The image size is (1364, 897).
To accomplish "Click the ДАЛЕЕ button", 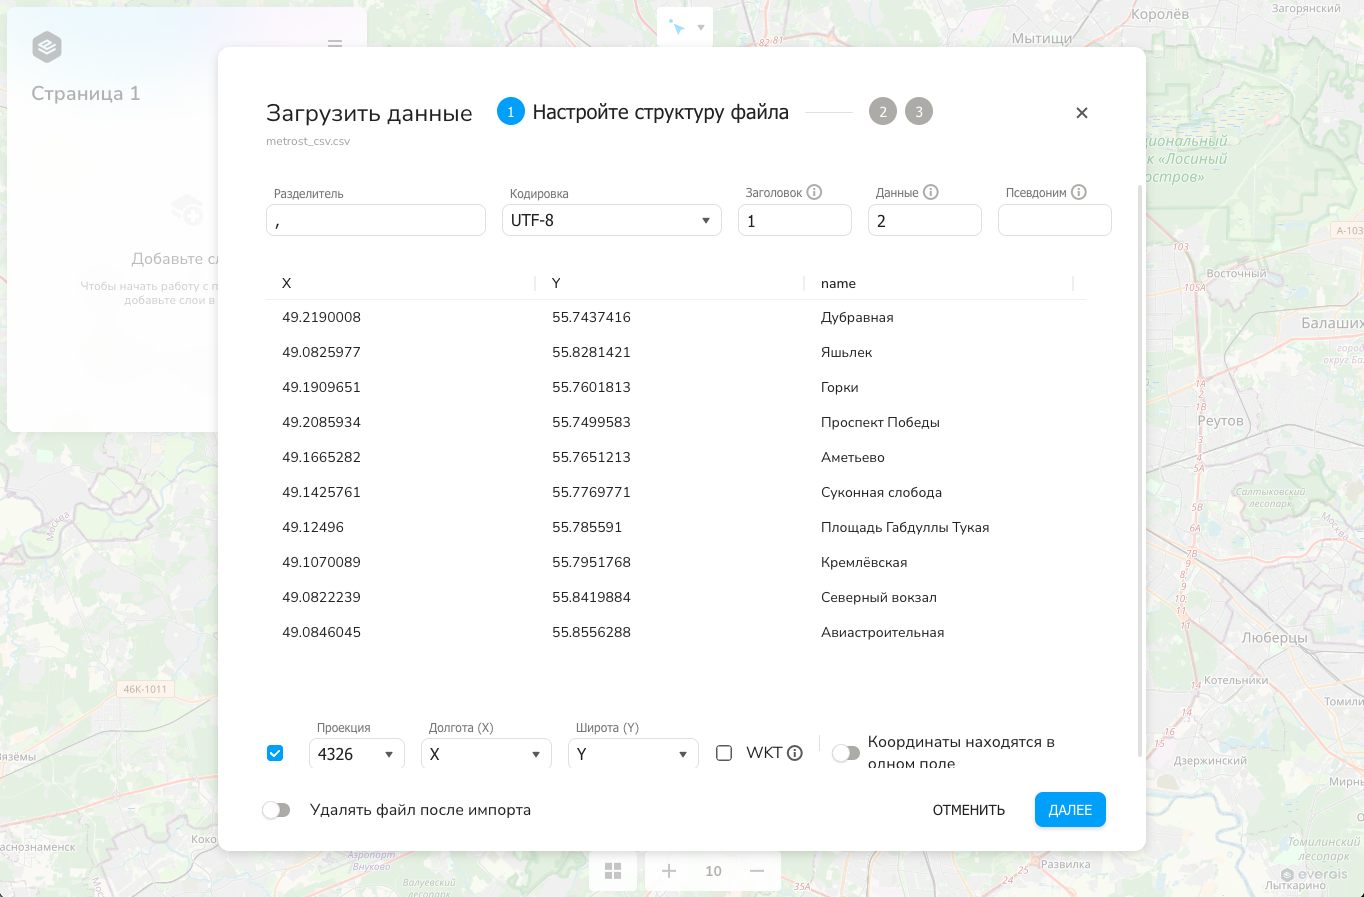I will (1070, 810).
